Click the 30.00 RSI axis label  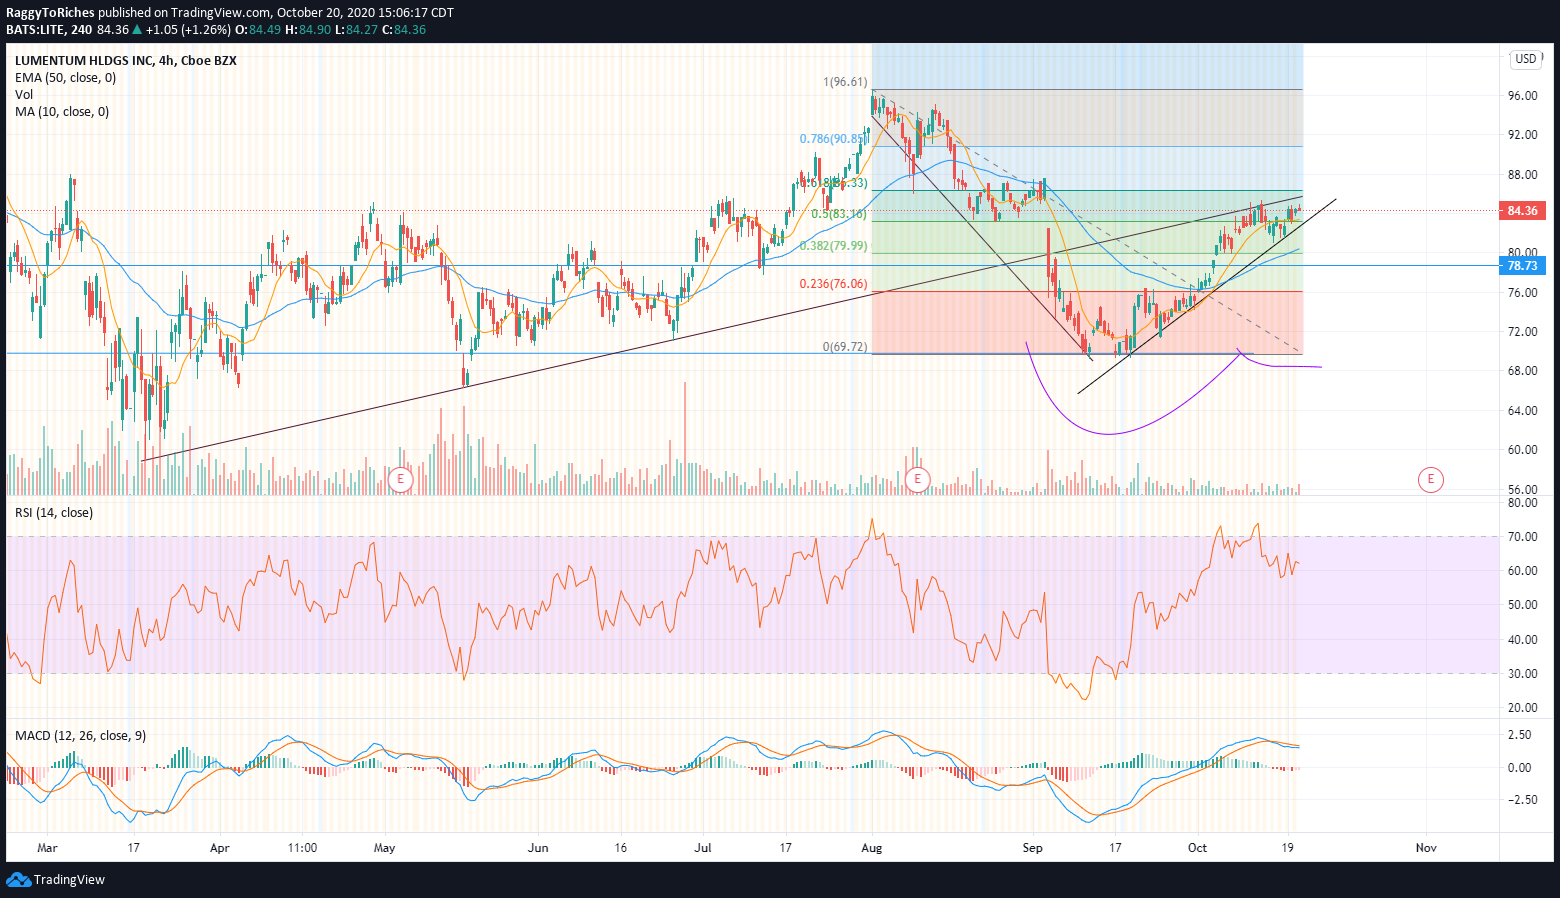(1523, 674)
